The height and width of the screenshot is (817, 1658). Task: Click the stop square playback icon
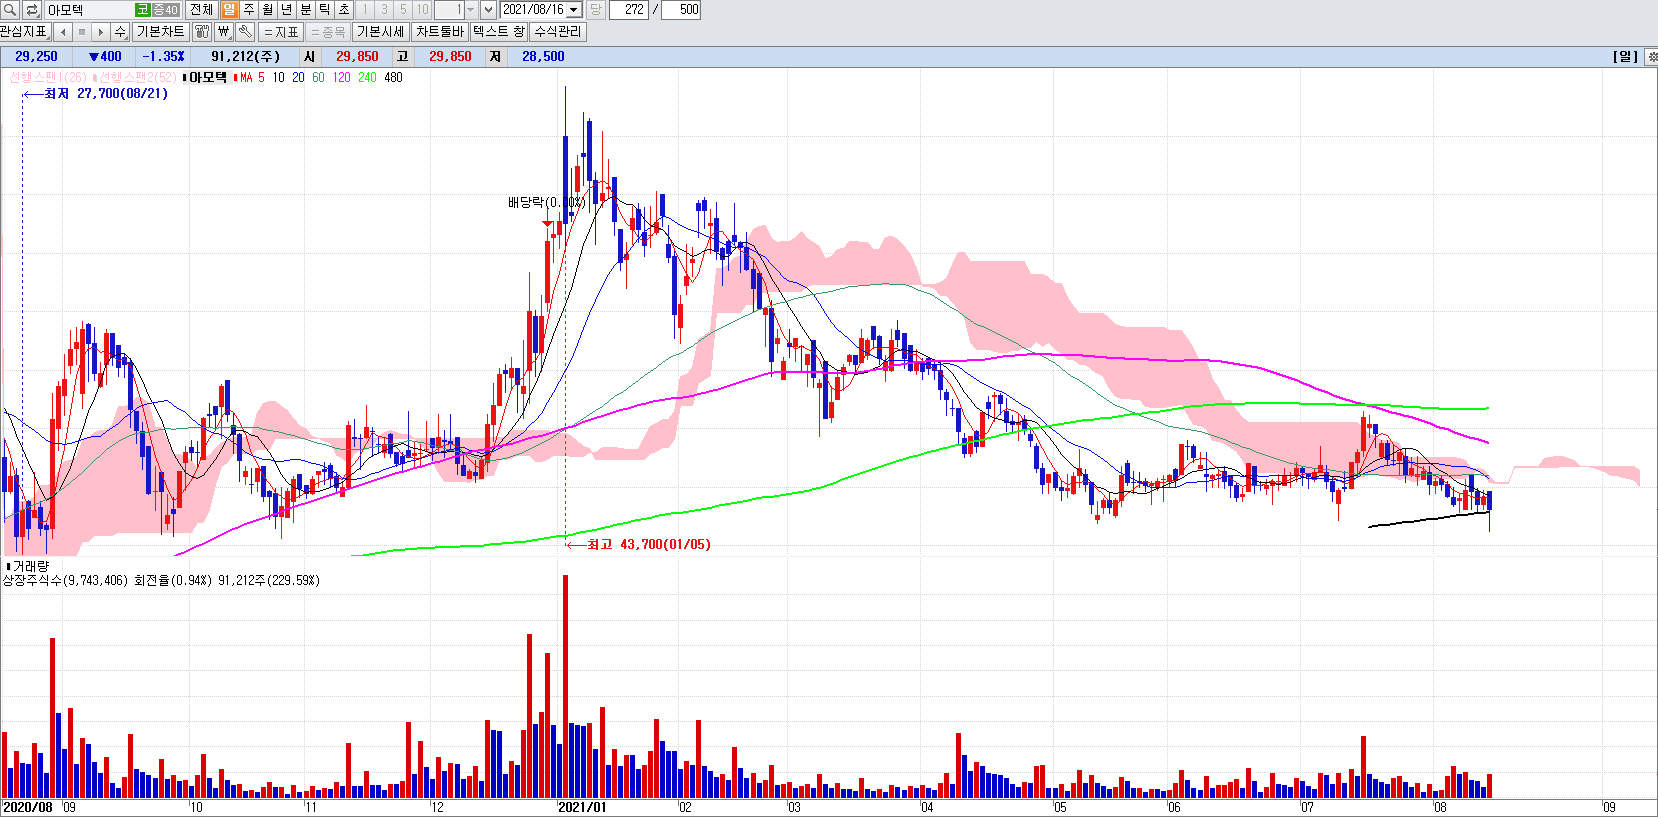pyautogui.click(x=82, y=32)
